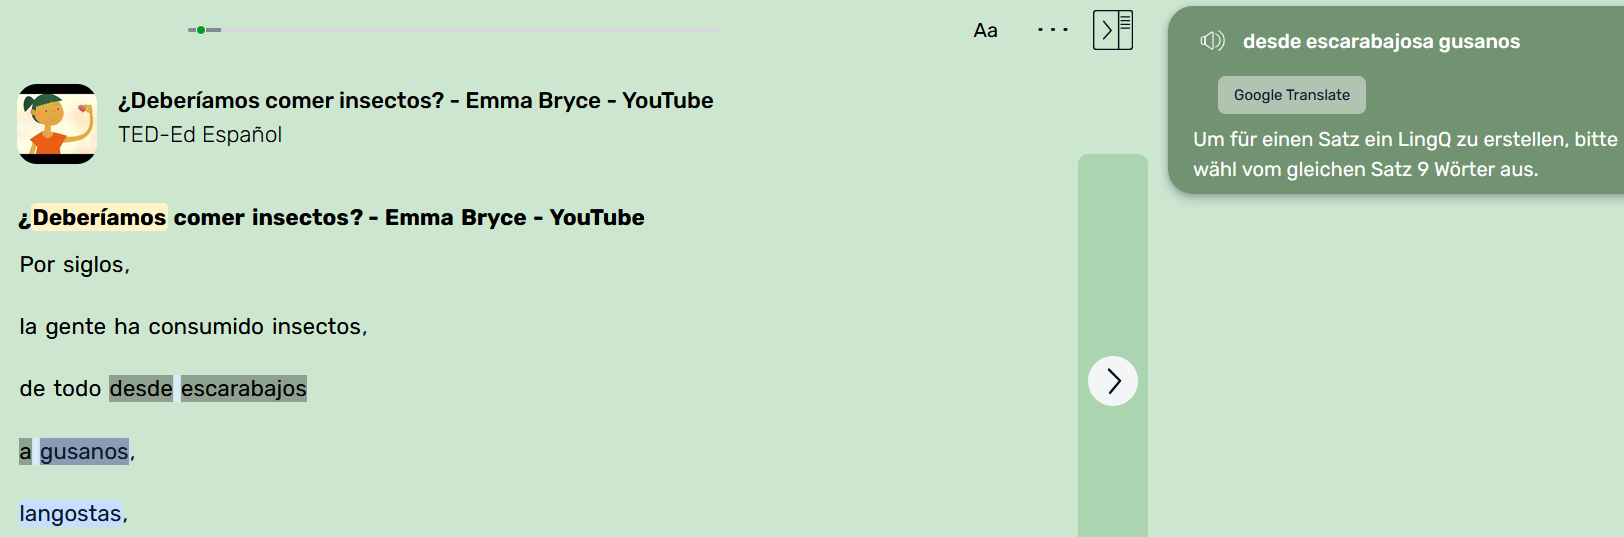Click the lesson thumbnail image
This screenshot has height=537, width=1624.
click(57, 124)
